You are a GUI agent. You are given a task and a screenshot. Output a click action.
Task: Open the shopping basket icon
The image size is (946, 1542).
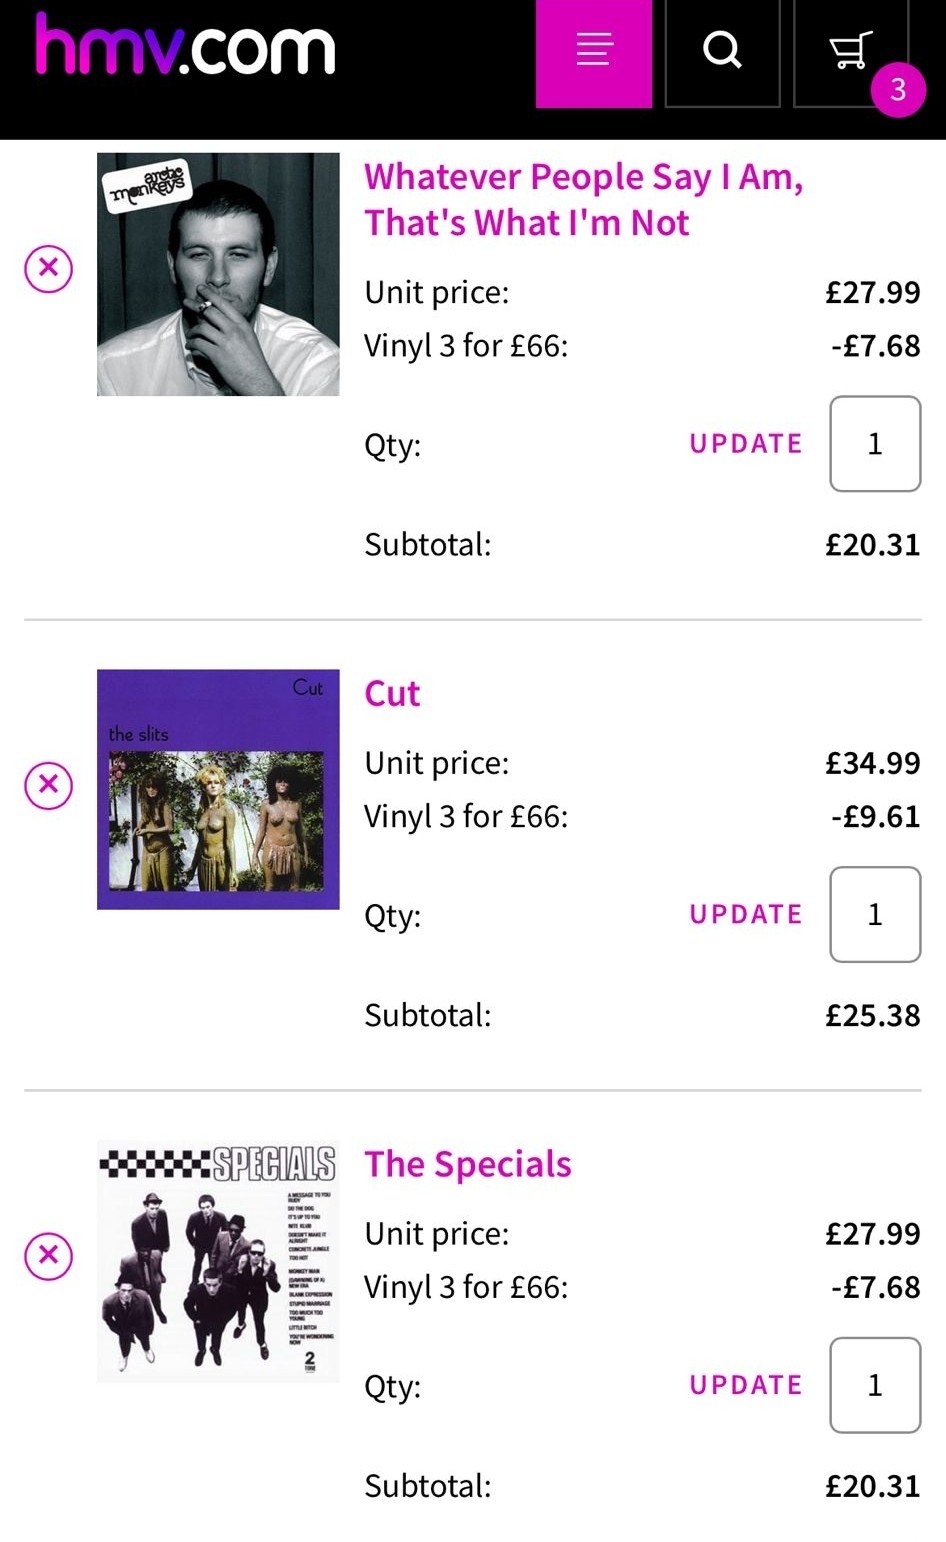[850, 50]
